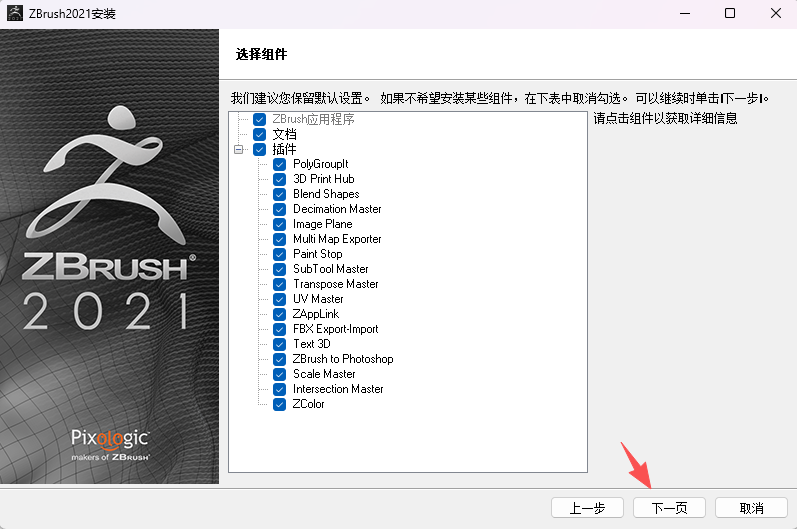Image resolution: width=797 pixels, height=529 pixels.
Task: Select the Paint Stop label
Action: (318, 254)
